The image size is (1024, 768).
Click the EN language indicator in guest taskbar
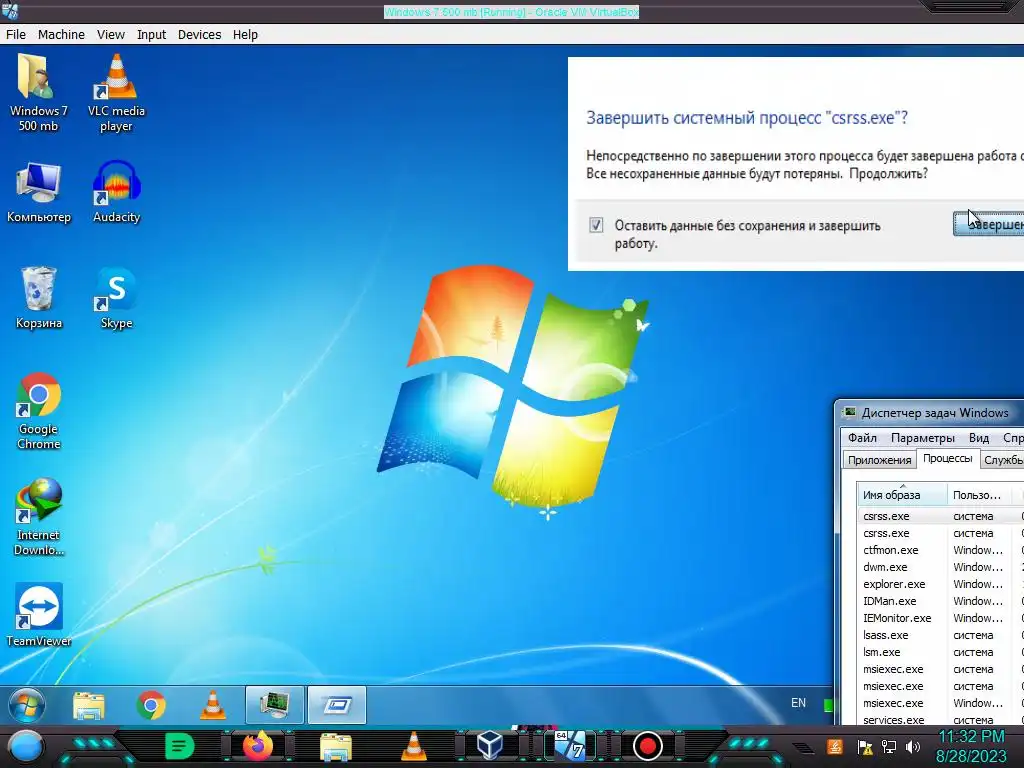(798, 703)
